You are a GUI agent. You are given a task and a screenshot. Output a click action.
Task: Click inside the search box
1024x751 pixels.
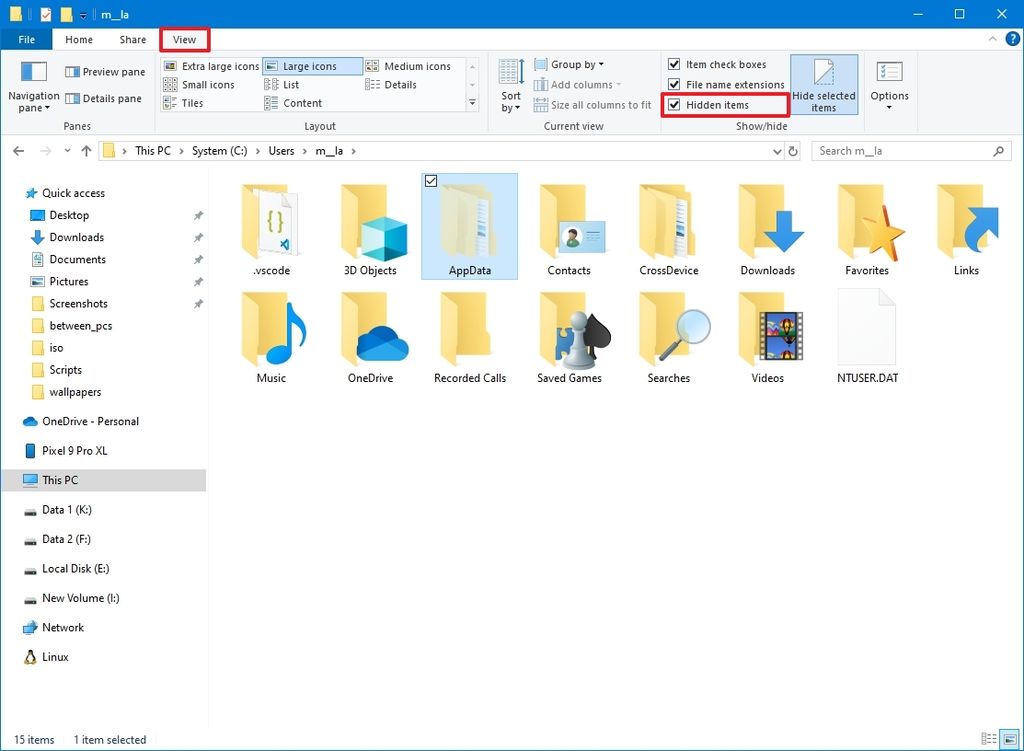click(900, 150)
